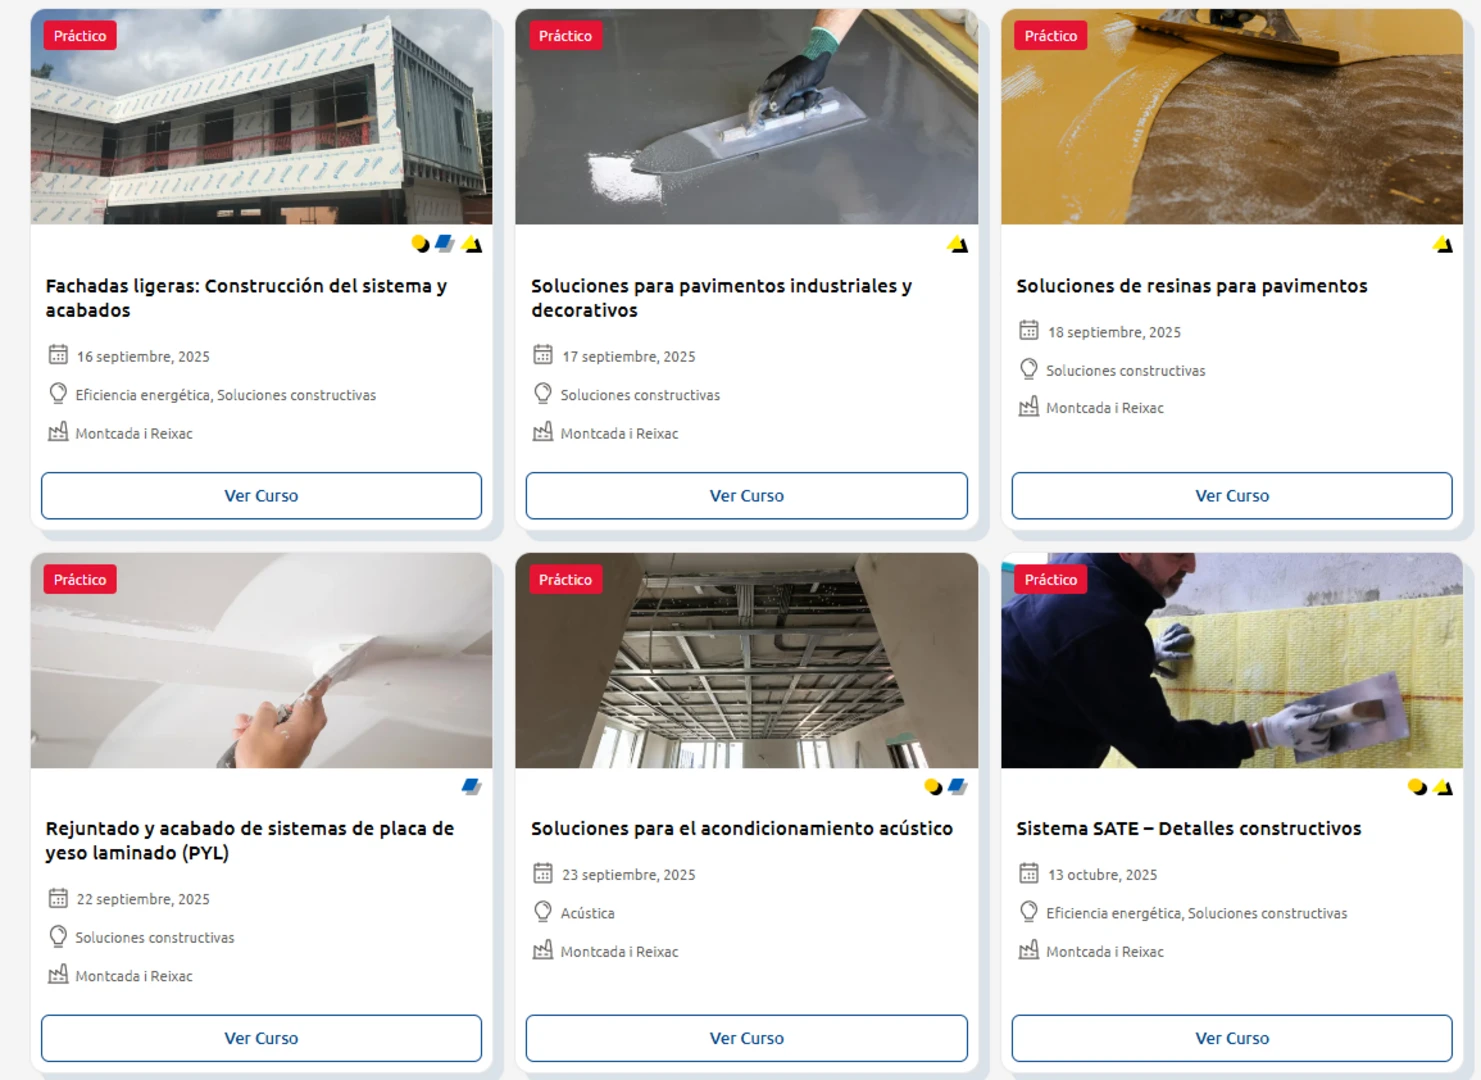Click blue brand logo under Rejuntado image

click(x=472, y=787)
